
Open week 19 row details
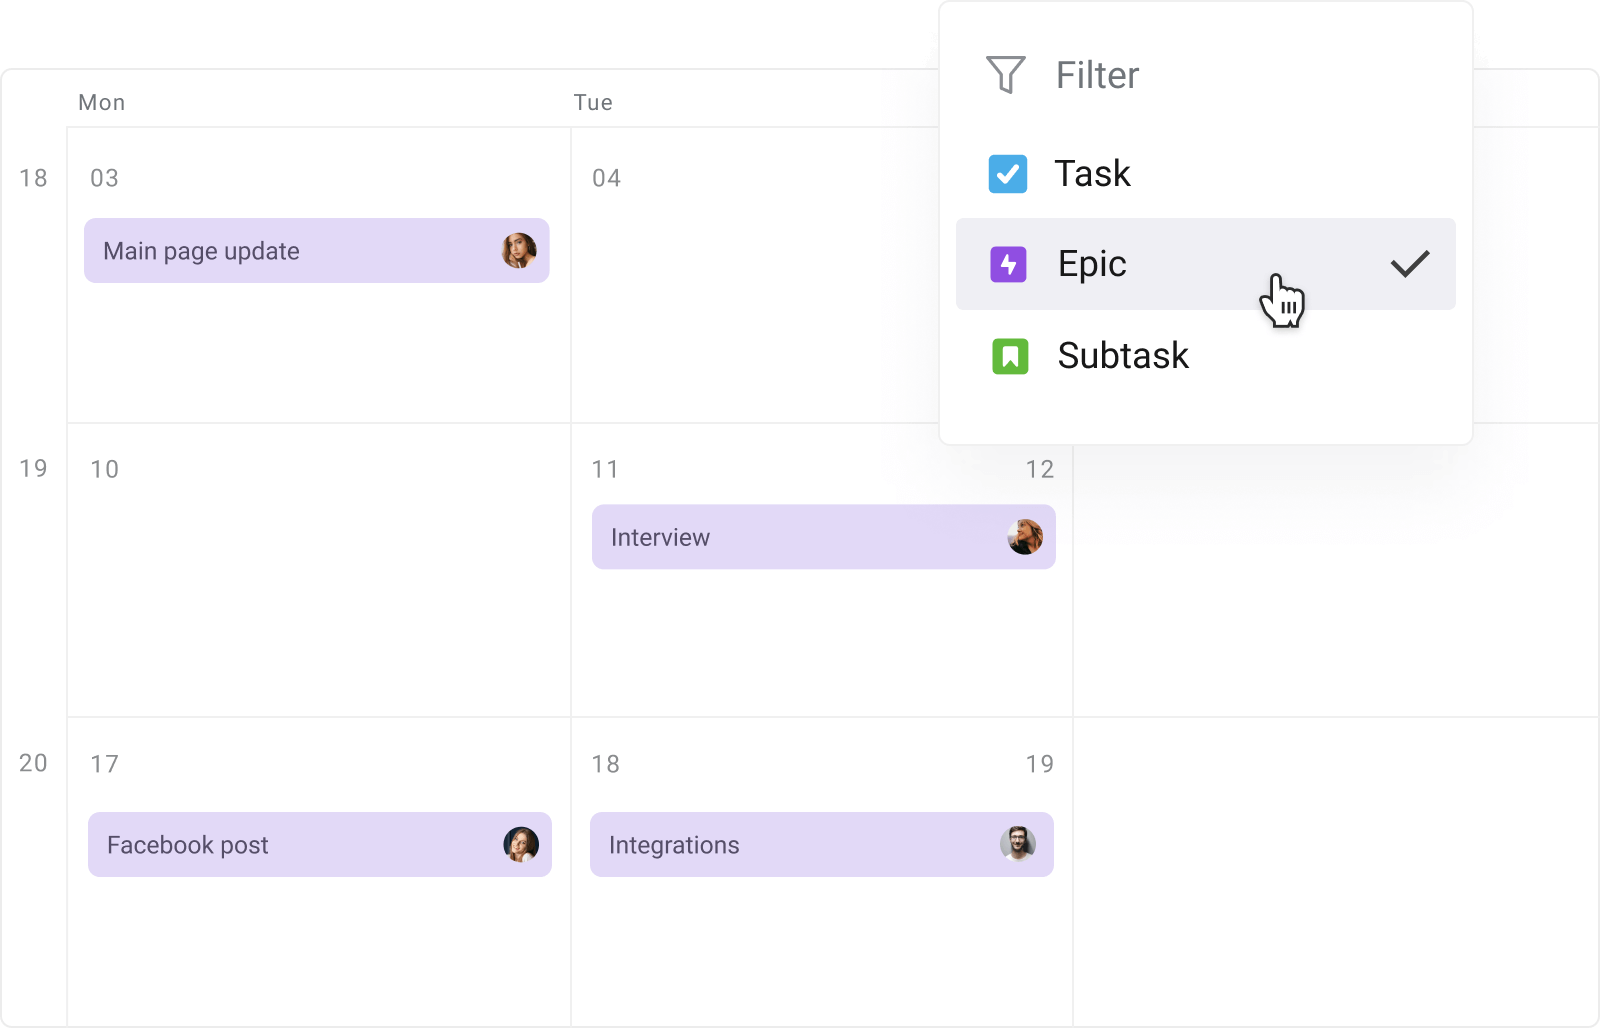point(33,468)
